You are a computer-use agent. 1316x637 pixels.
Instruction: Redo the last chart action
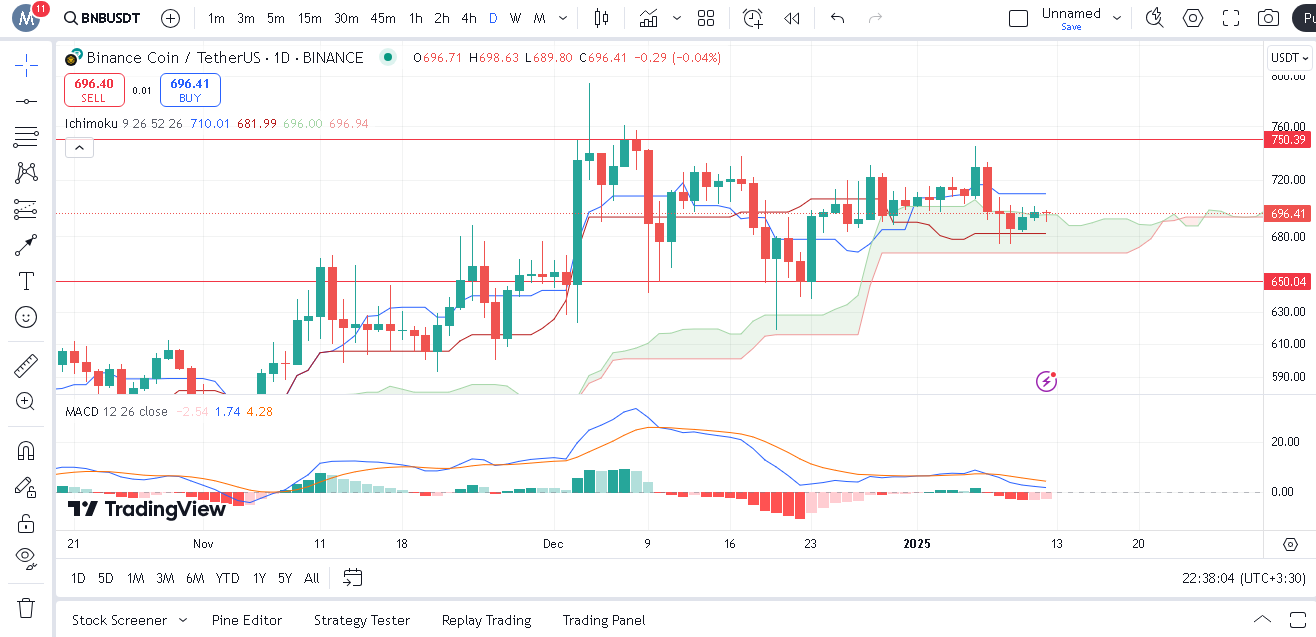(875, 18)
